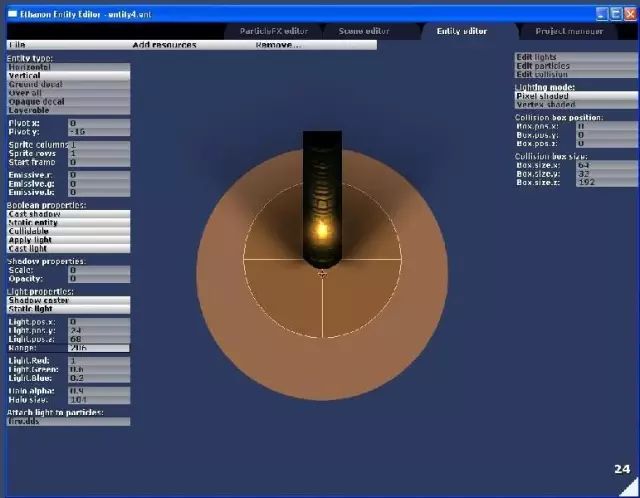Edit the Halo alpha field

coord(99,391)
